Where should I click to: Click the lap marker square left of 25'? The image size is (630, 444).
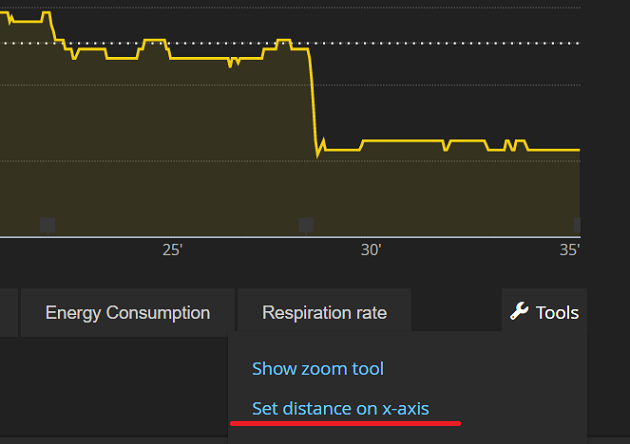coord(47,225)
